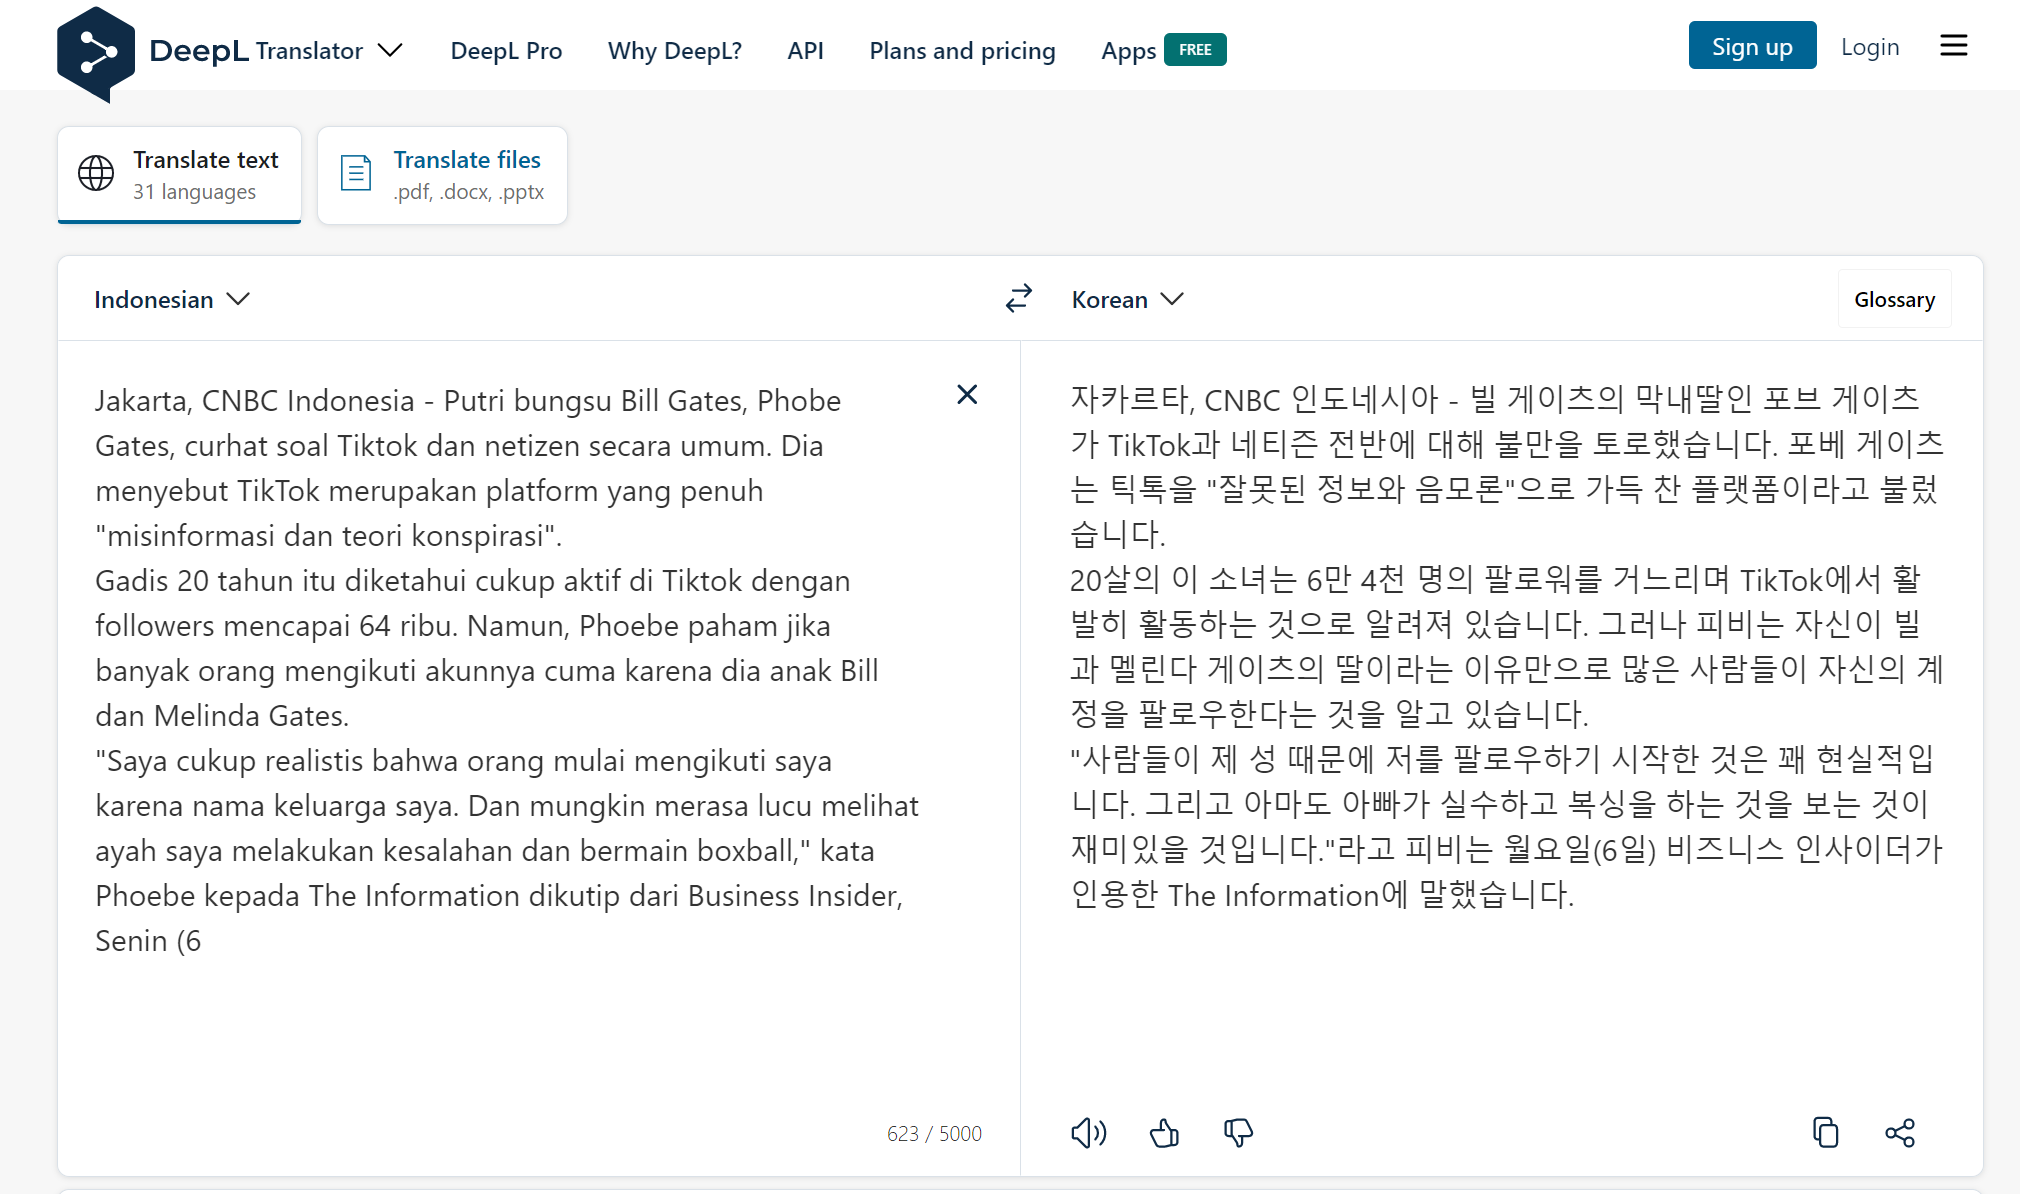Click the DeepL hexagon logo

(95, 52)
